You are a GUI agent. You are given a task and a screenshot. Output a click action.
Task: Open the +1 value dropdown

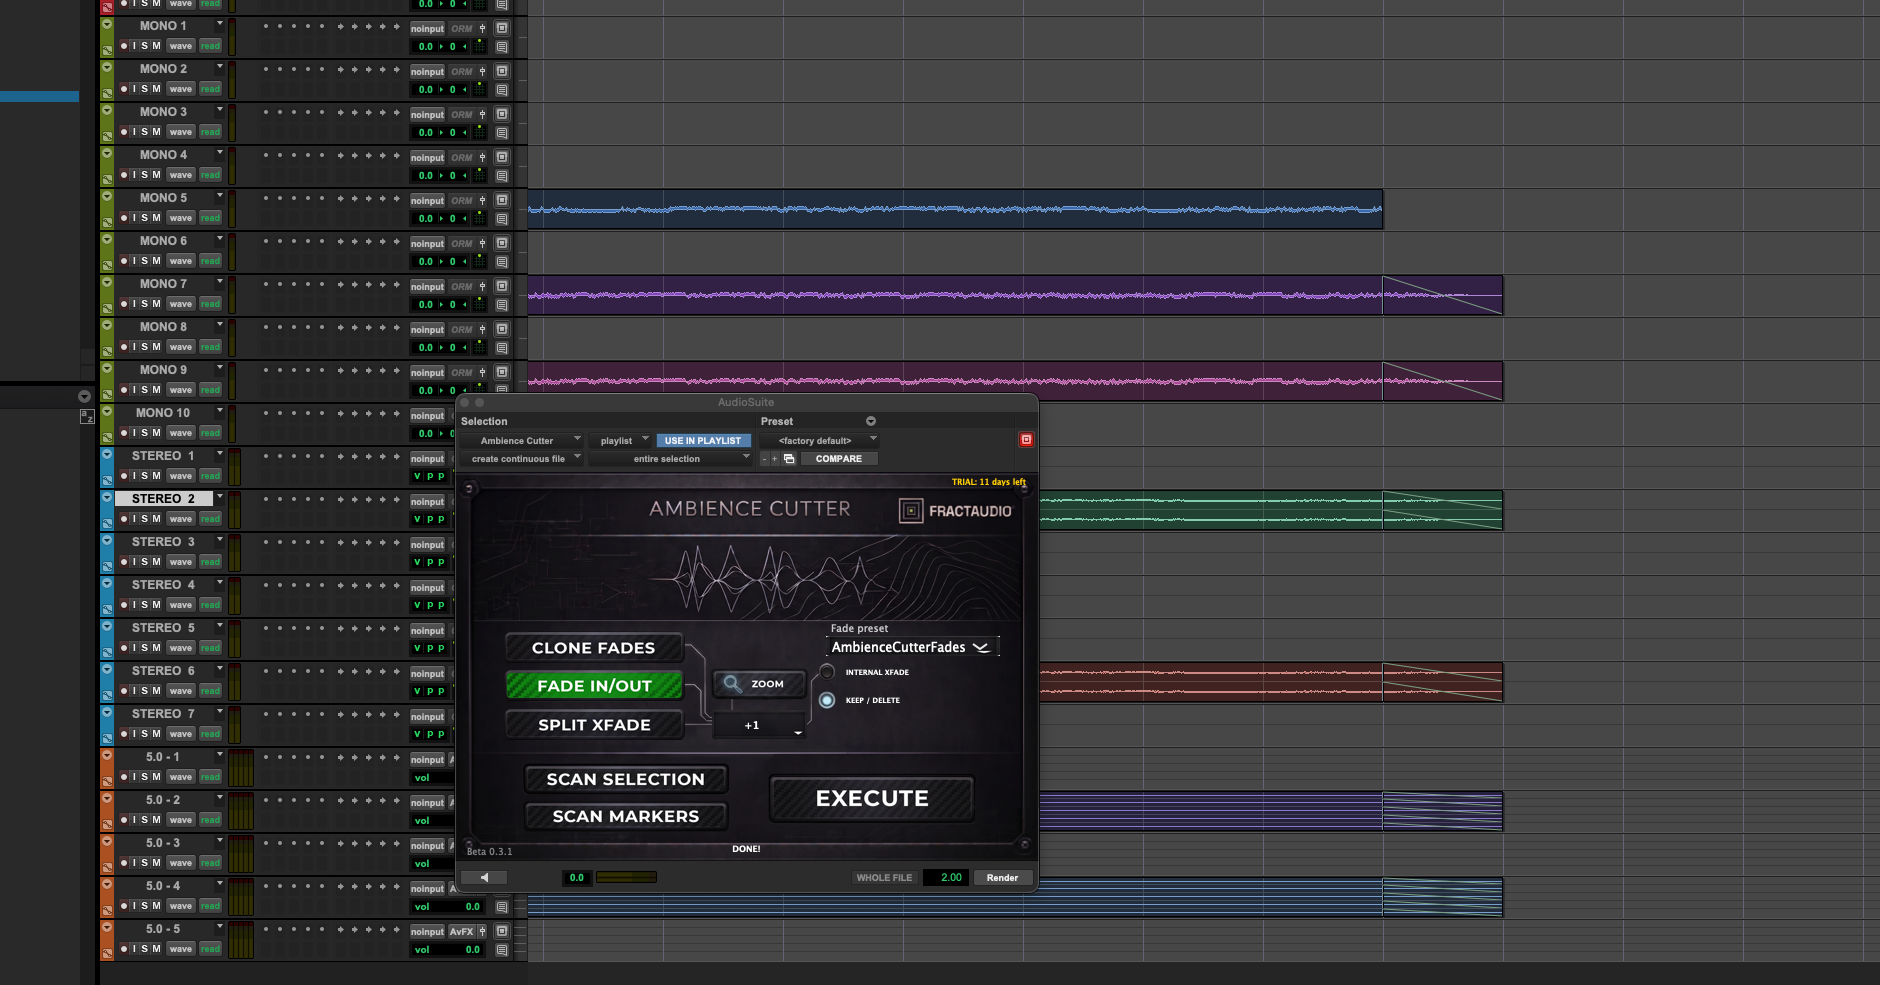(759, 726)
